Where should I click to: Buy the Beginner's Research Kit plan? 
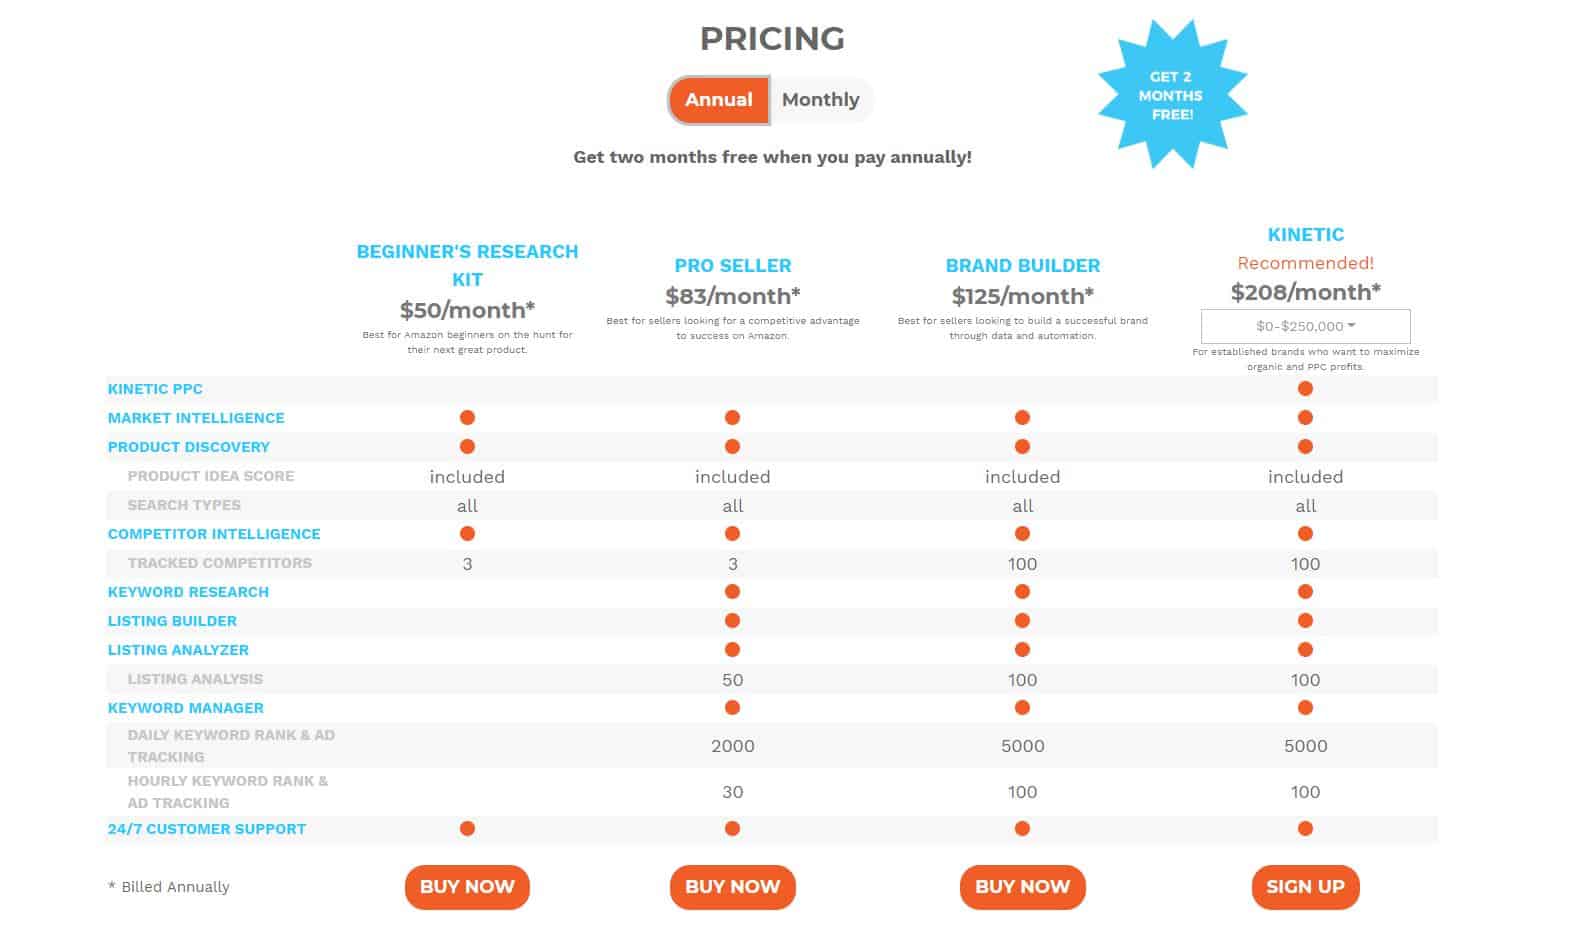(x=467, y=887)
